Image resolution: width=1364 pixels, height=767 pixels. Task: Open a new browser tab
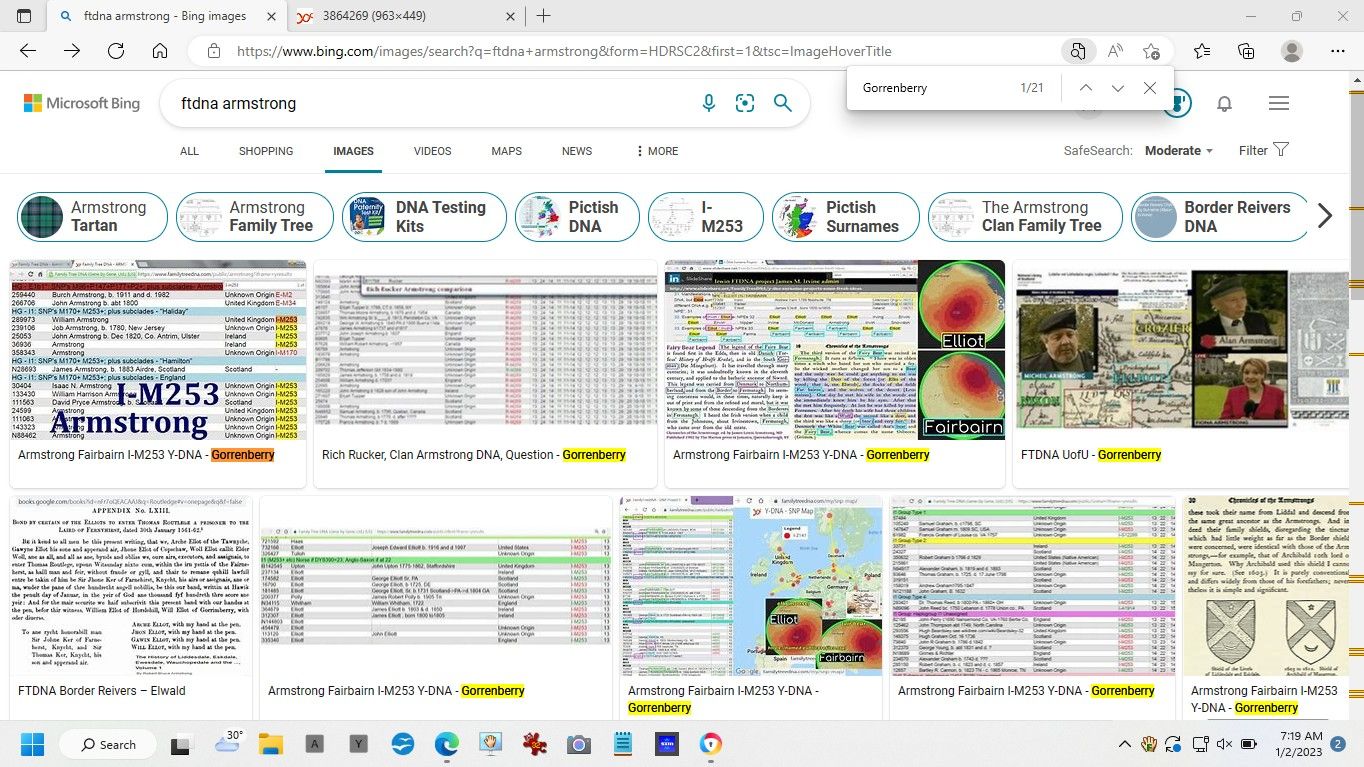coord(543,16)
